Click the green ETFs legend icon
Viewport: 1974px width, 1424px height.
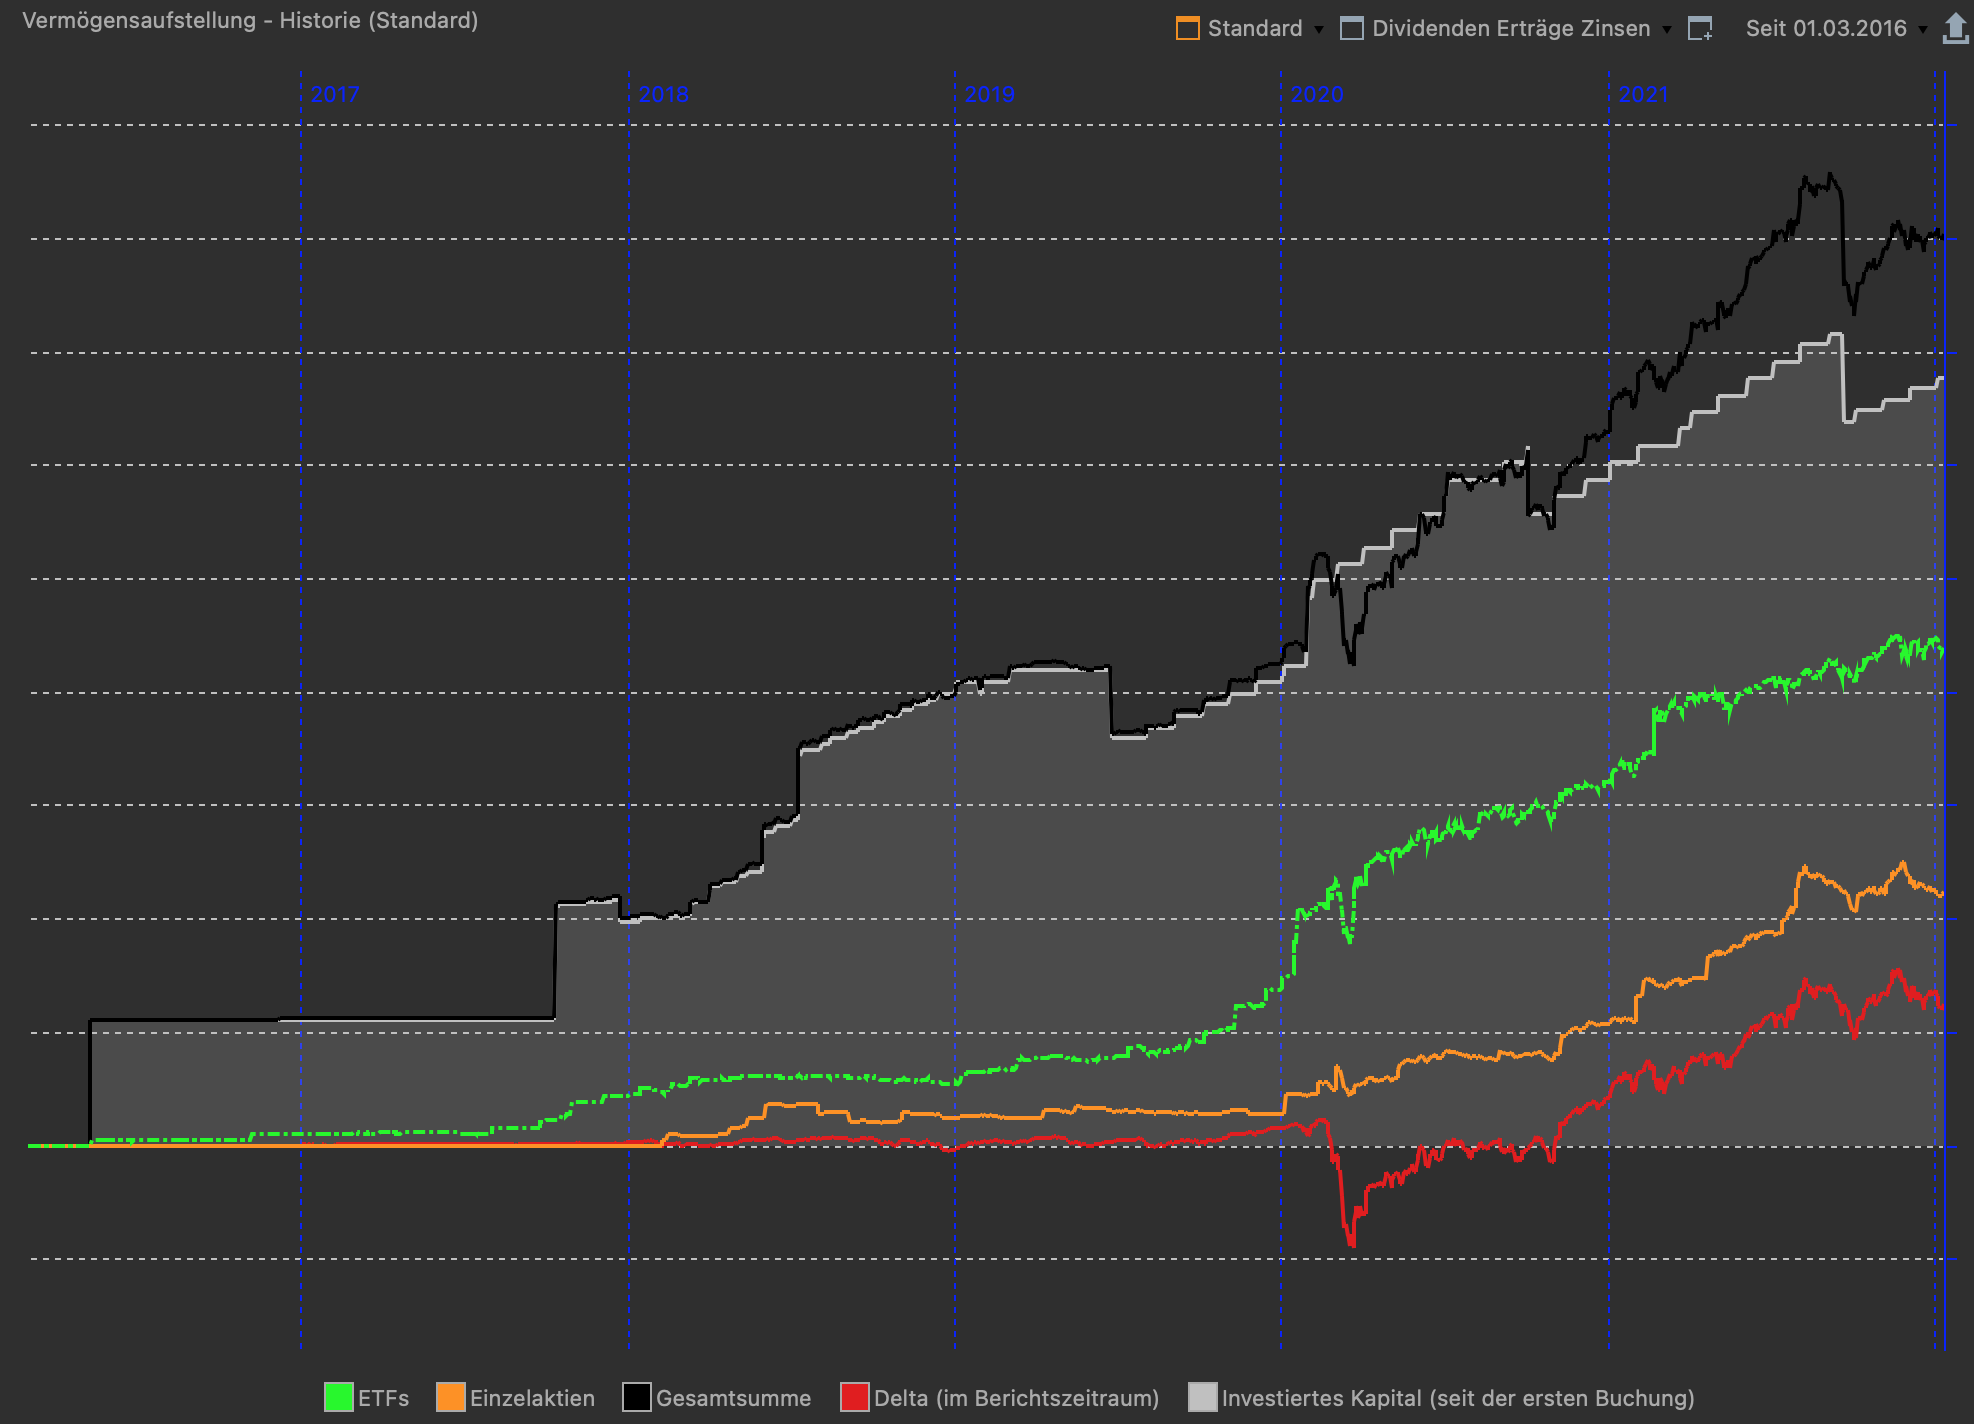tap(339, 1397)
